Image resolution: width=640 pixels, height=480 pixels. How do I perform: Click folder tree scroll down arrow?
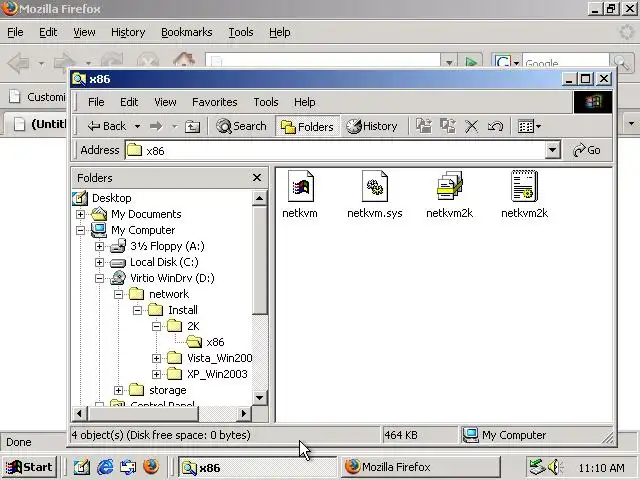click(x=260, y=398)
